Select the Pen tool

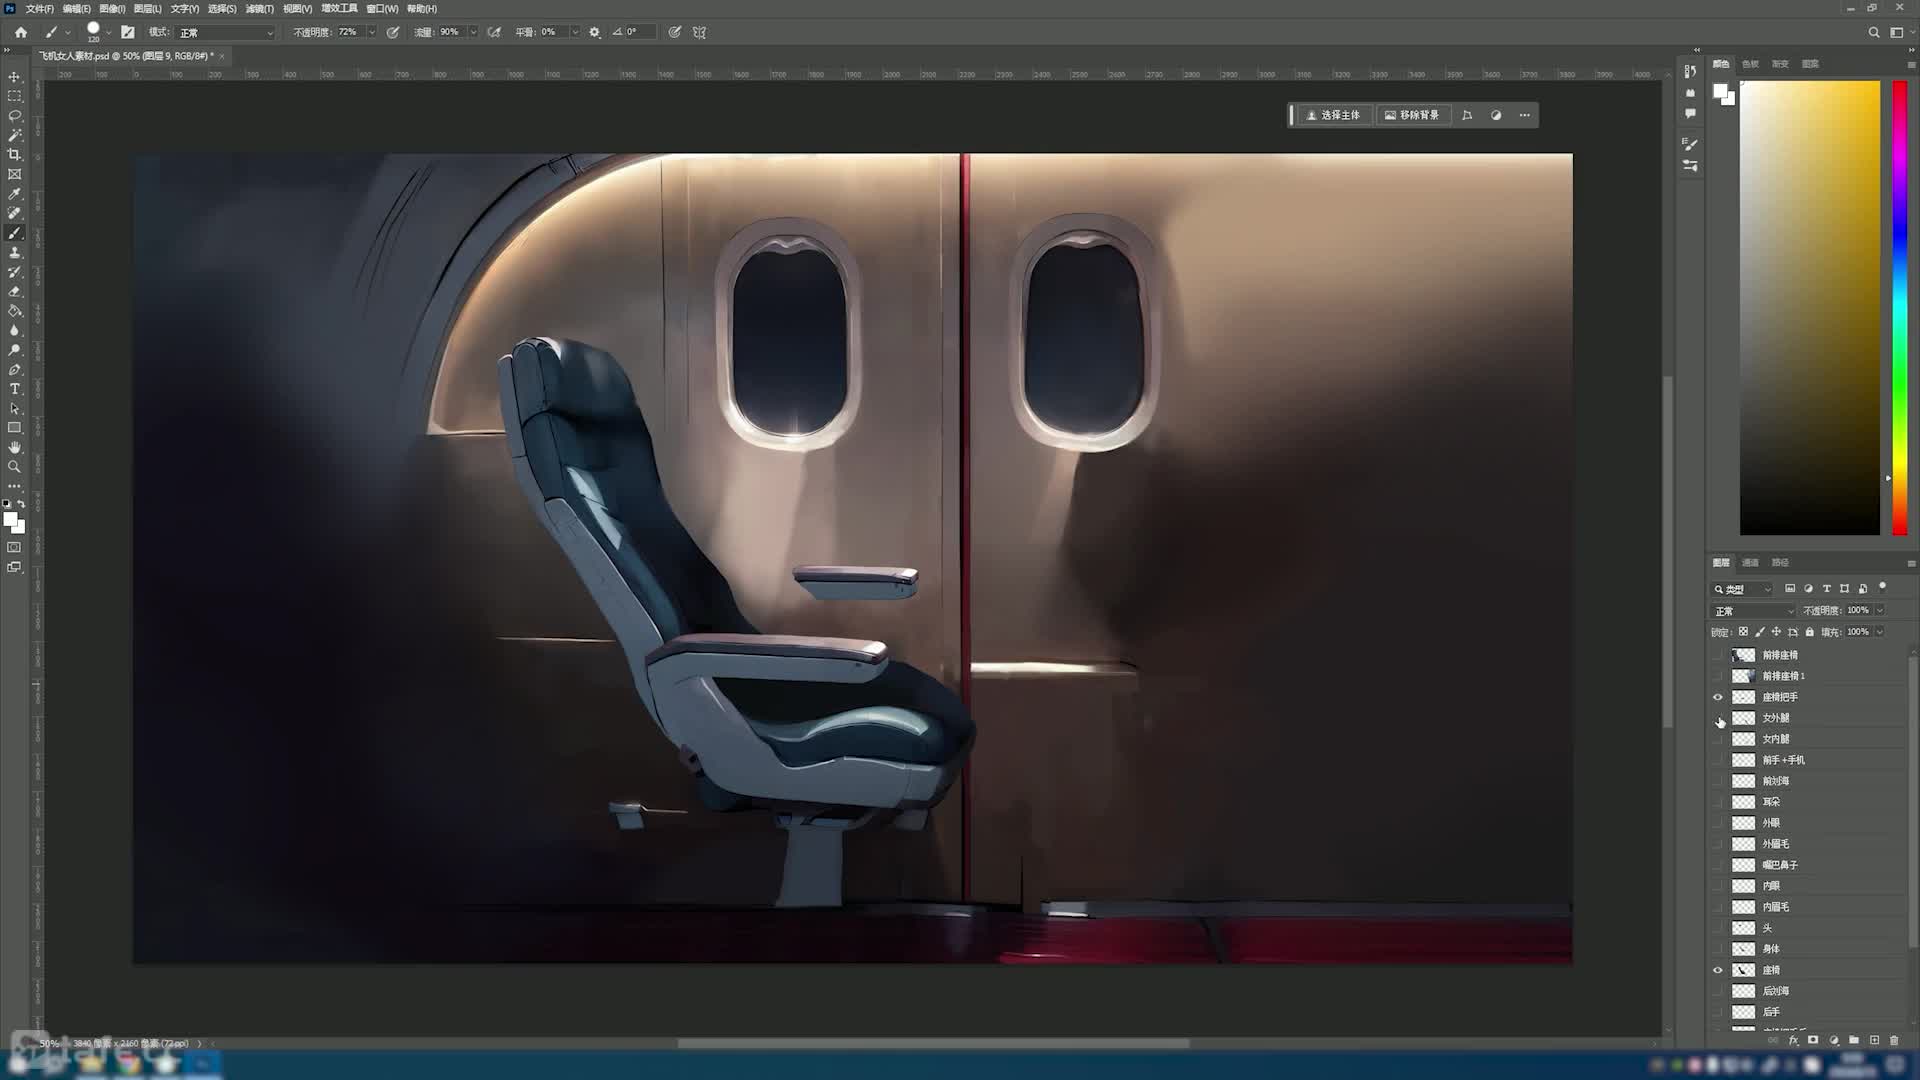click(14, 370)
